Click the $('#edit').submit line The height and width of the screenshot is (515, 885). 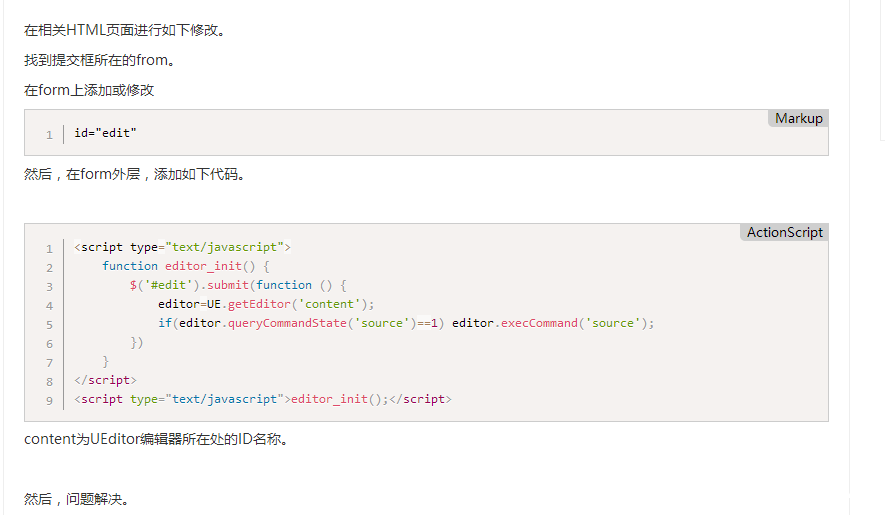click(238, 285)
